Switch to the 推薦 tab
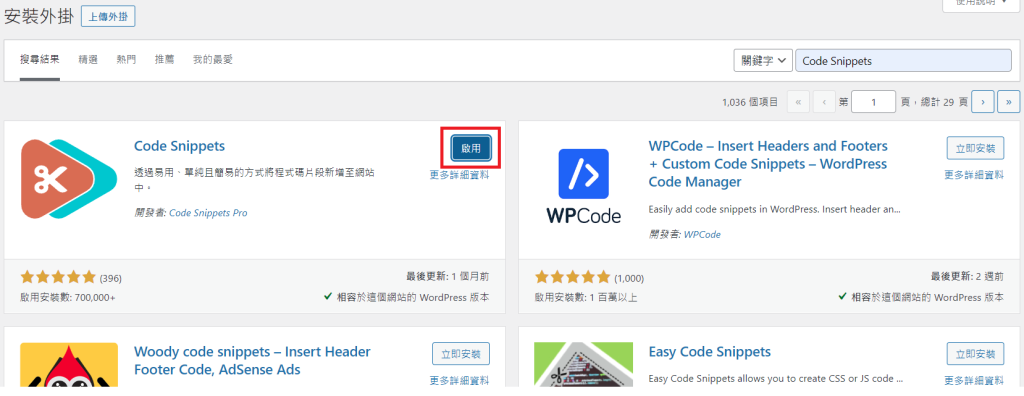 165,59
